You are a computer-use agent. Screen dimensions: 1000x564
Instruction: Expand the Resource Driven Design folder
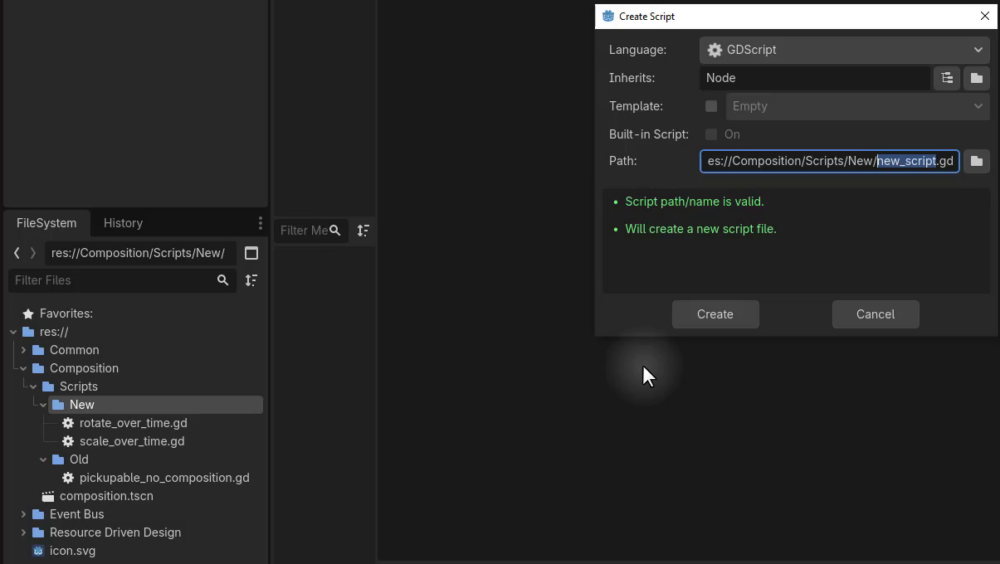click(24, 532)
